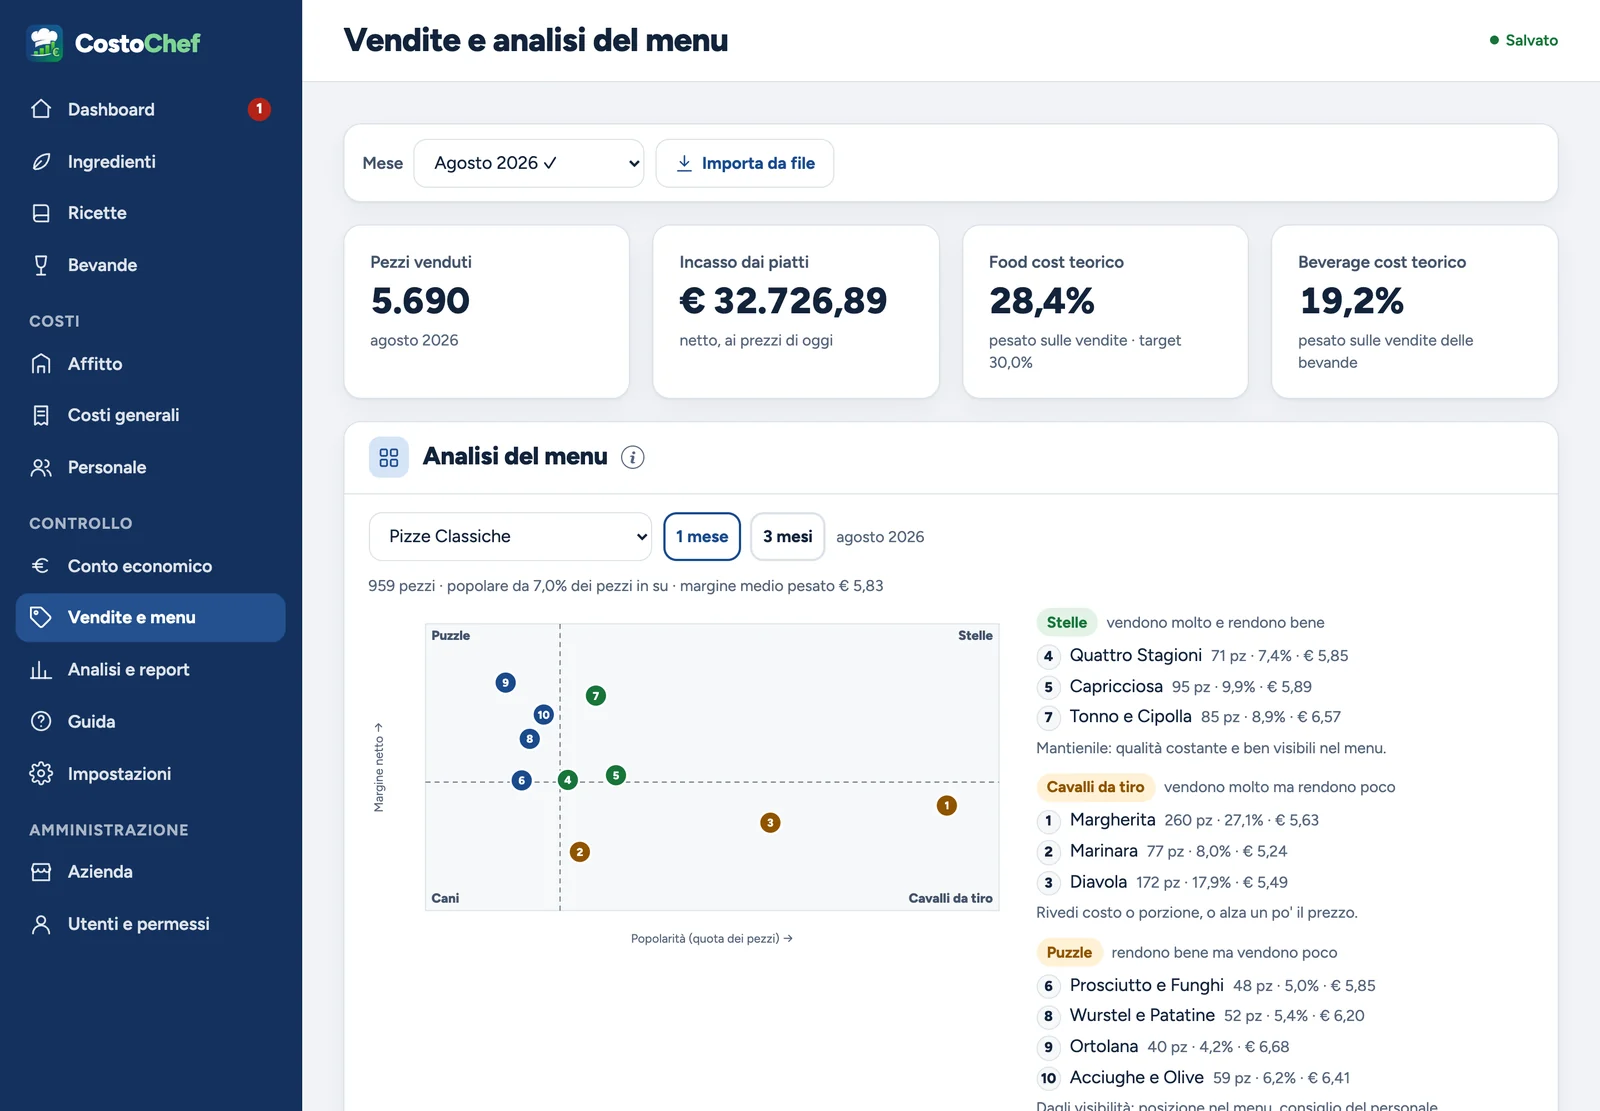Click the people icon for Personale
The image size is (1600, 1111).
coord(41,467)
